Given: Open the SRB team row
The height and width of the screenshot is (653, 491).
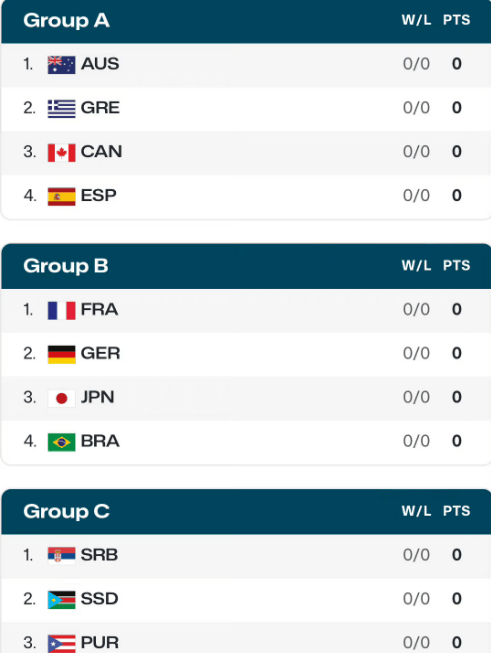Looking at the screenshot, I should [246, 556].
